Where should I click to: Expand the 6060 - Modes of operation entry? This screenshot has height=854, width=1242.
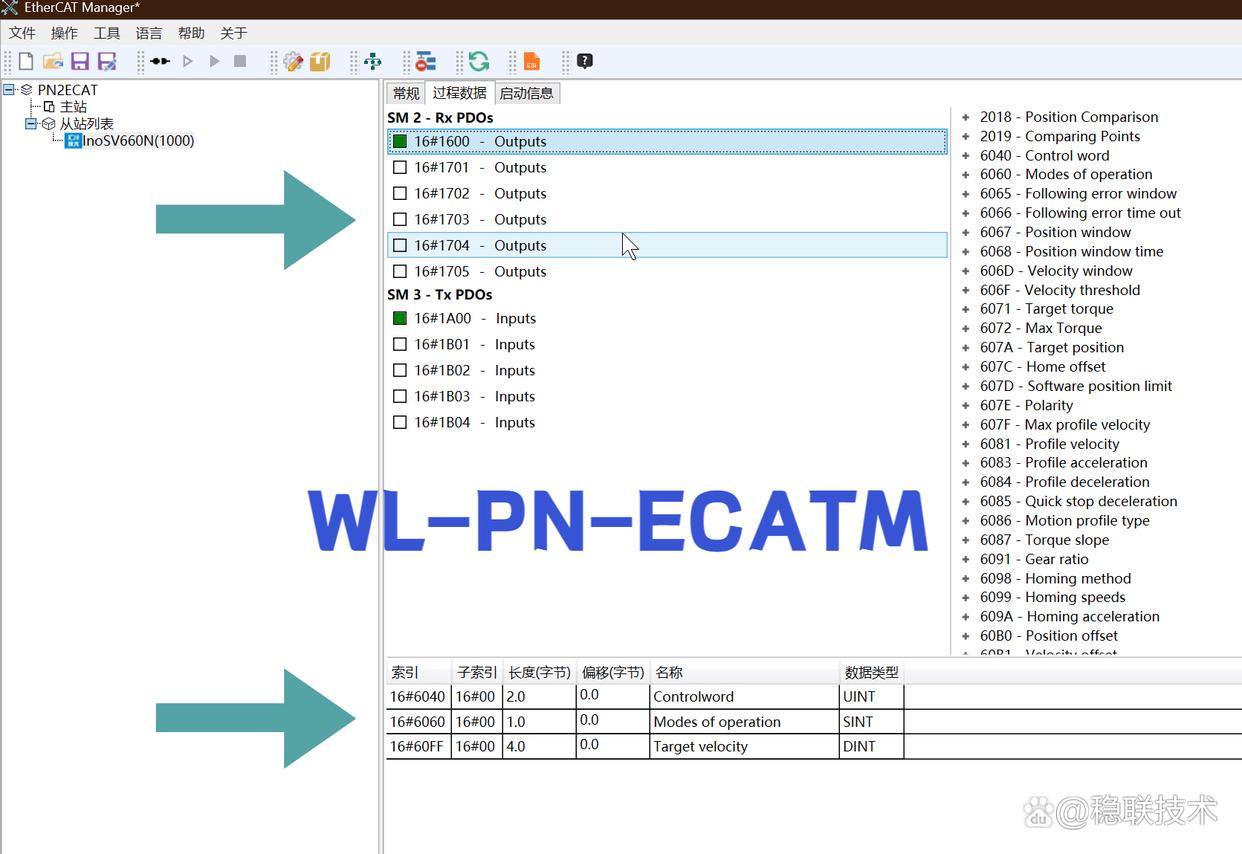966,175
